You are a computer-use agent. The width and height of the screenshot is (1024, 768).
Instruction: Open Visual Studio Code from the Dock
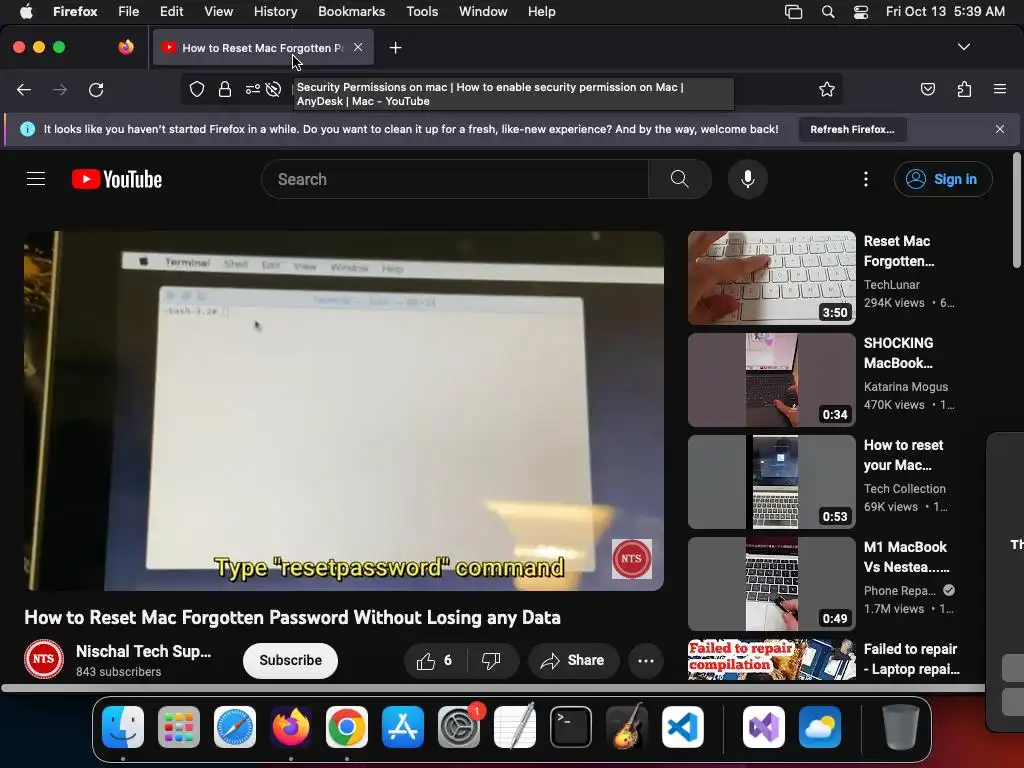pyautogui.click(x=682, y=726)
